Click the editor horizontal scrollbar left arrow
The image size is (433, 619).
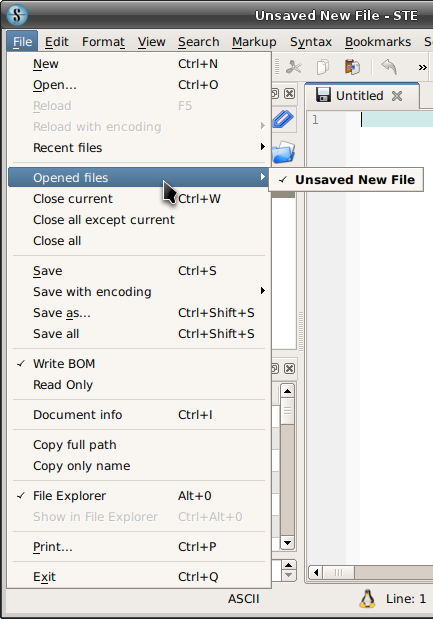pos(315,572)
